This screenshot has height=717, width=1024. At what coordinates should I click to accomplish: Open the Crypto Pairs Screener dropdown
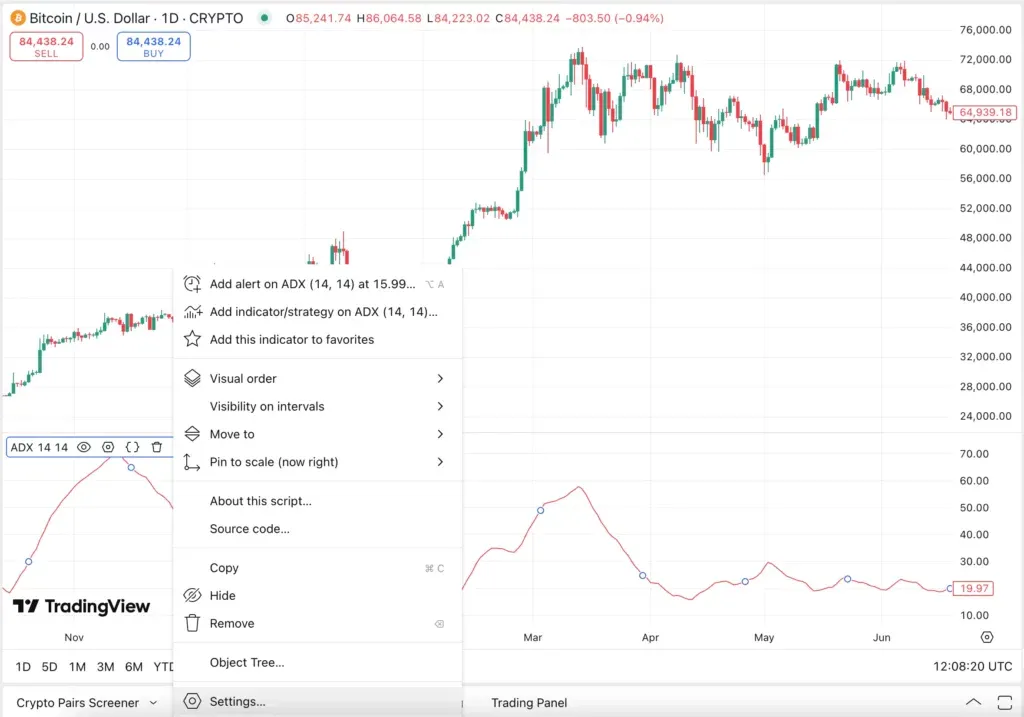pyautogui.click(x=87, y=703)
